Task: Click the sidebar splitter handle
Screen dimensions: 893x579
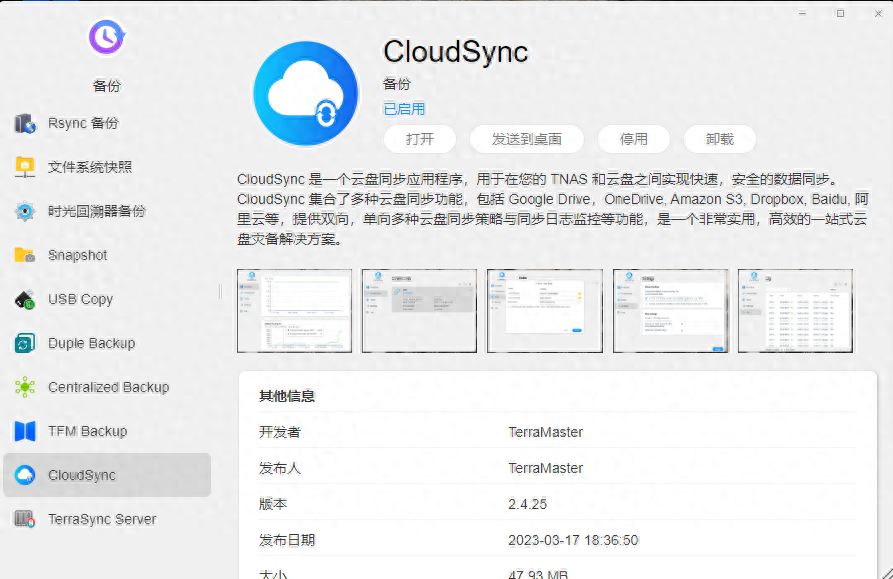Action: click(x=220, y=291)
